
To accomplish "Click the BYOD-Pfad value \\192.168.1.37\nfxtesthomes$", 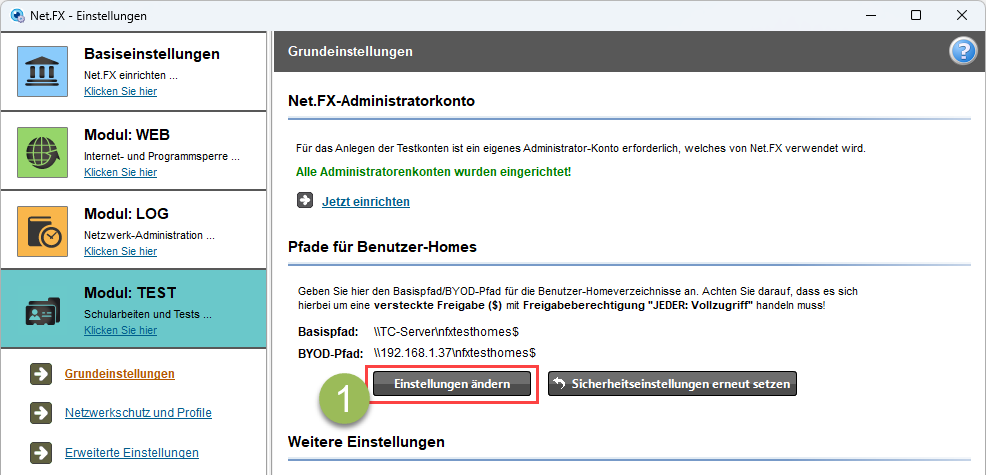I will [454, 352].
